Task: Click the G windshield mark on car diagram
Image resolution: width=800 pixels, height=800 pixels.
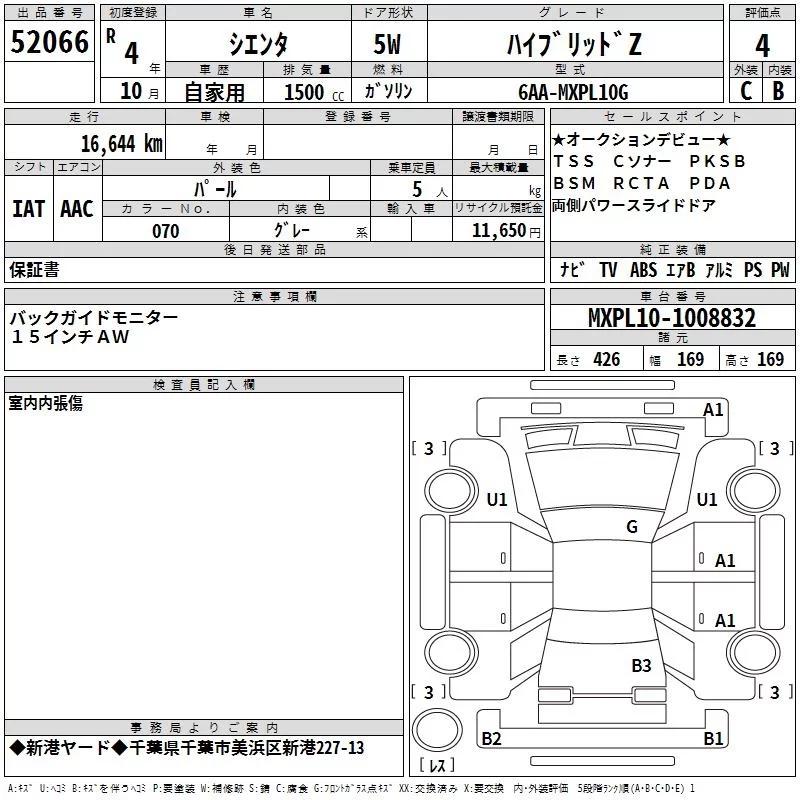Action: click(631, 527)
